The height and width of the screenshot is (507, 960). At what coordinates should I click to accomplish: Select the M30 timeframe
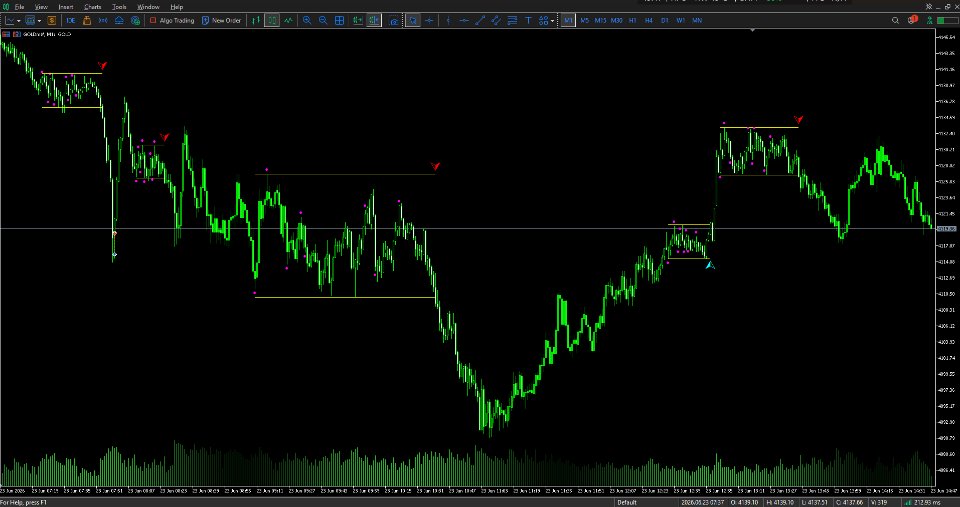click(617, 20)
